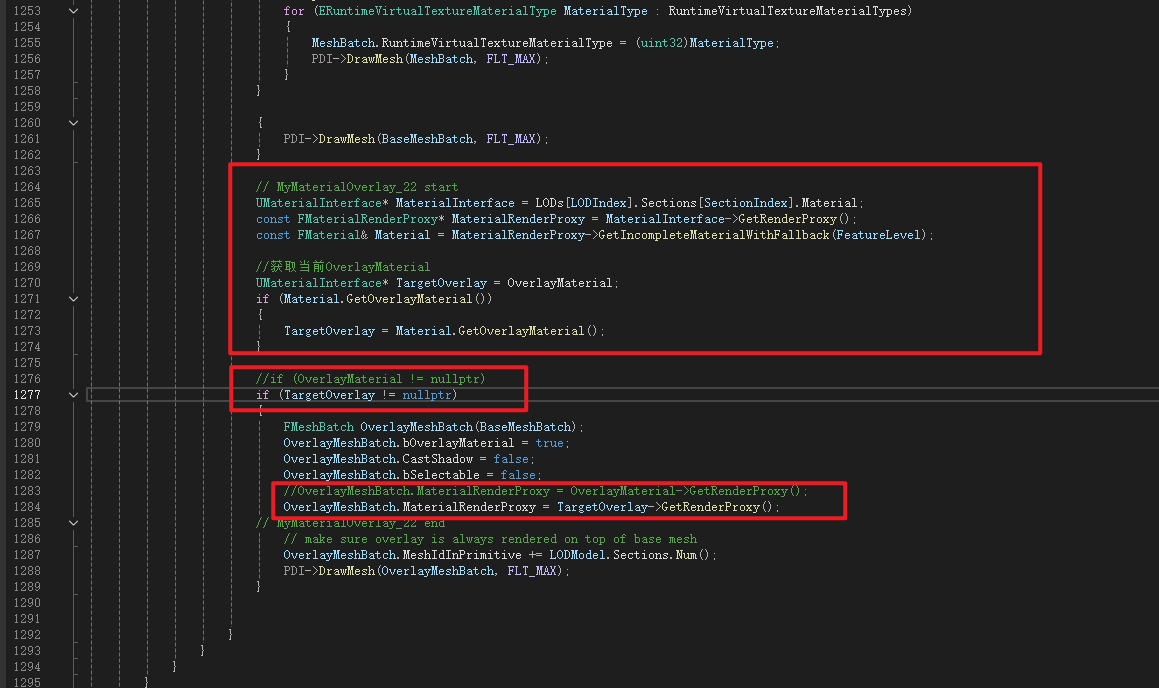
Task: Click the fold chevron at line 1285
Action: pos(73,523)
